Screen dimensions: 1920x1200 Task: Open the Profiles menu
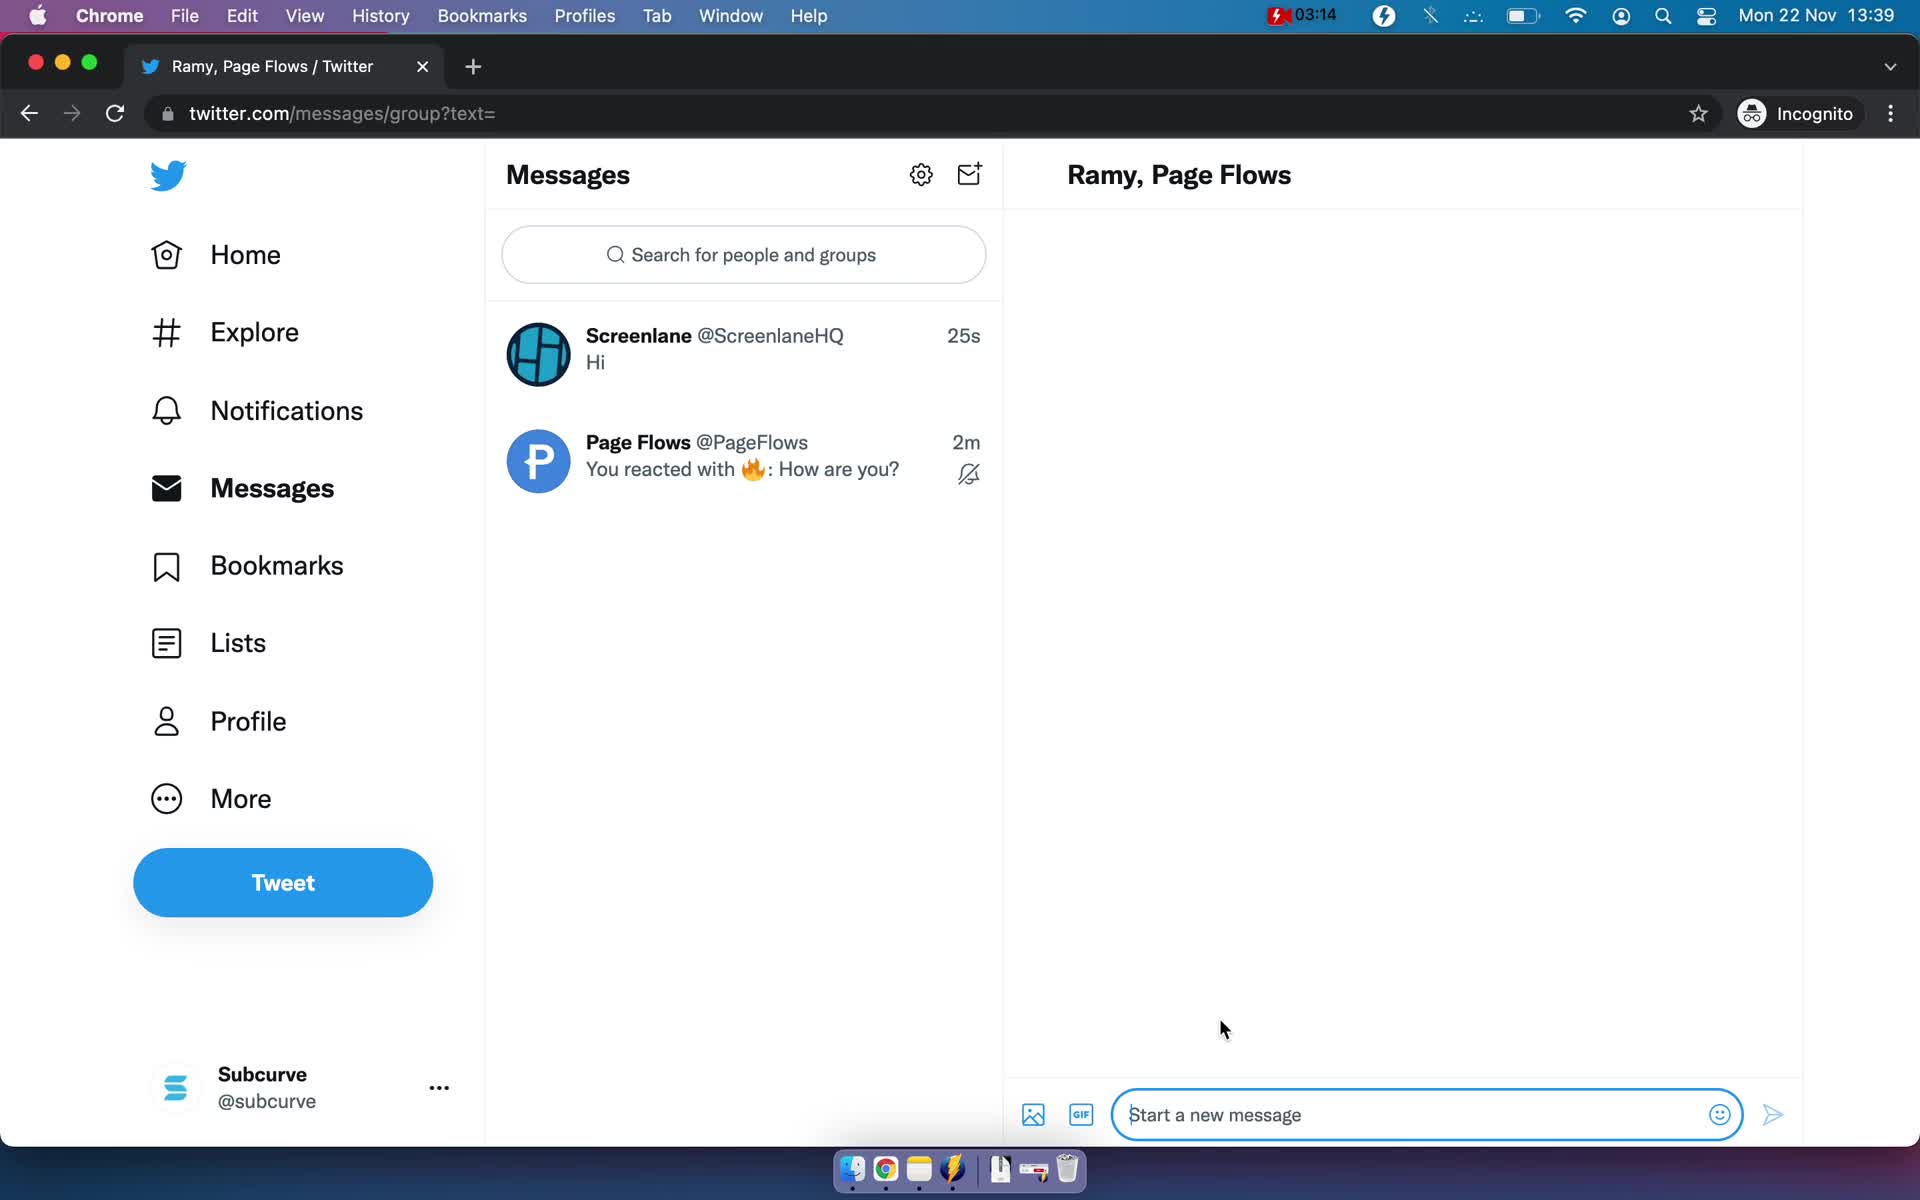point(585,16)
